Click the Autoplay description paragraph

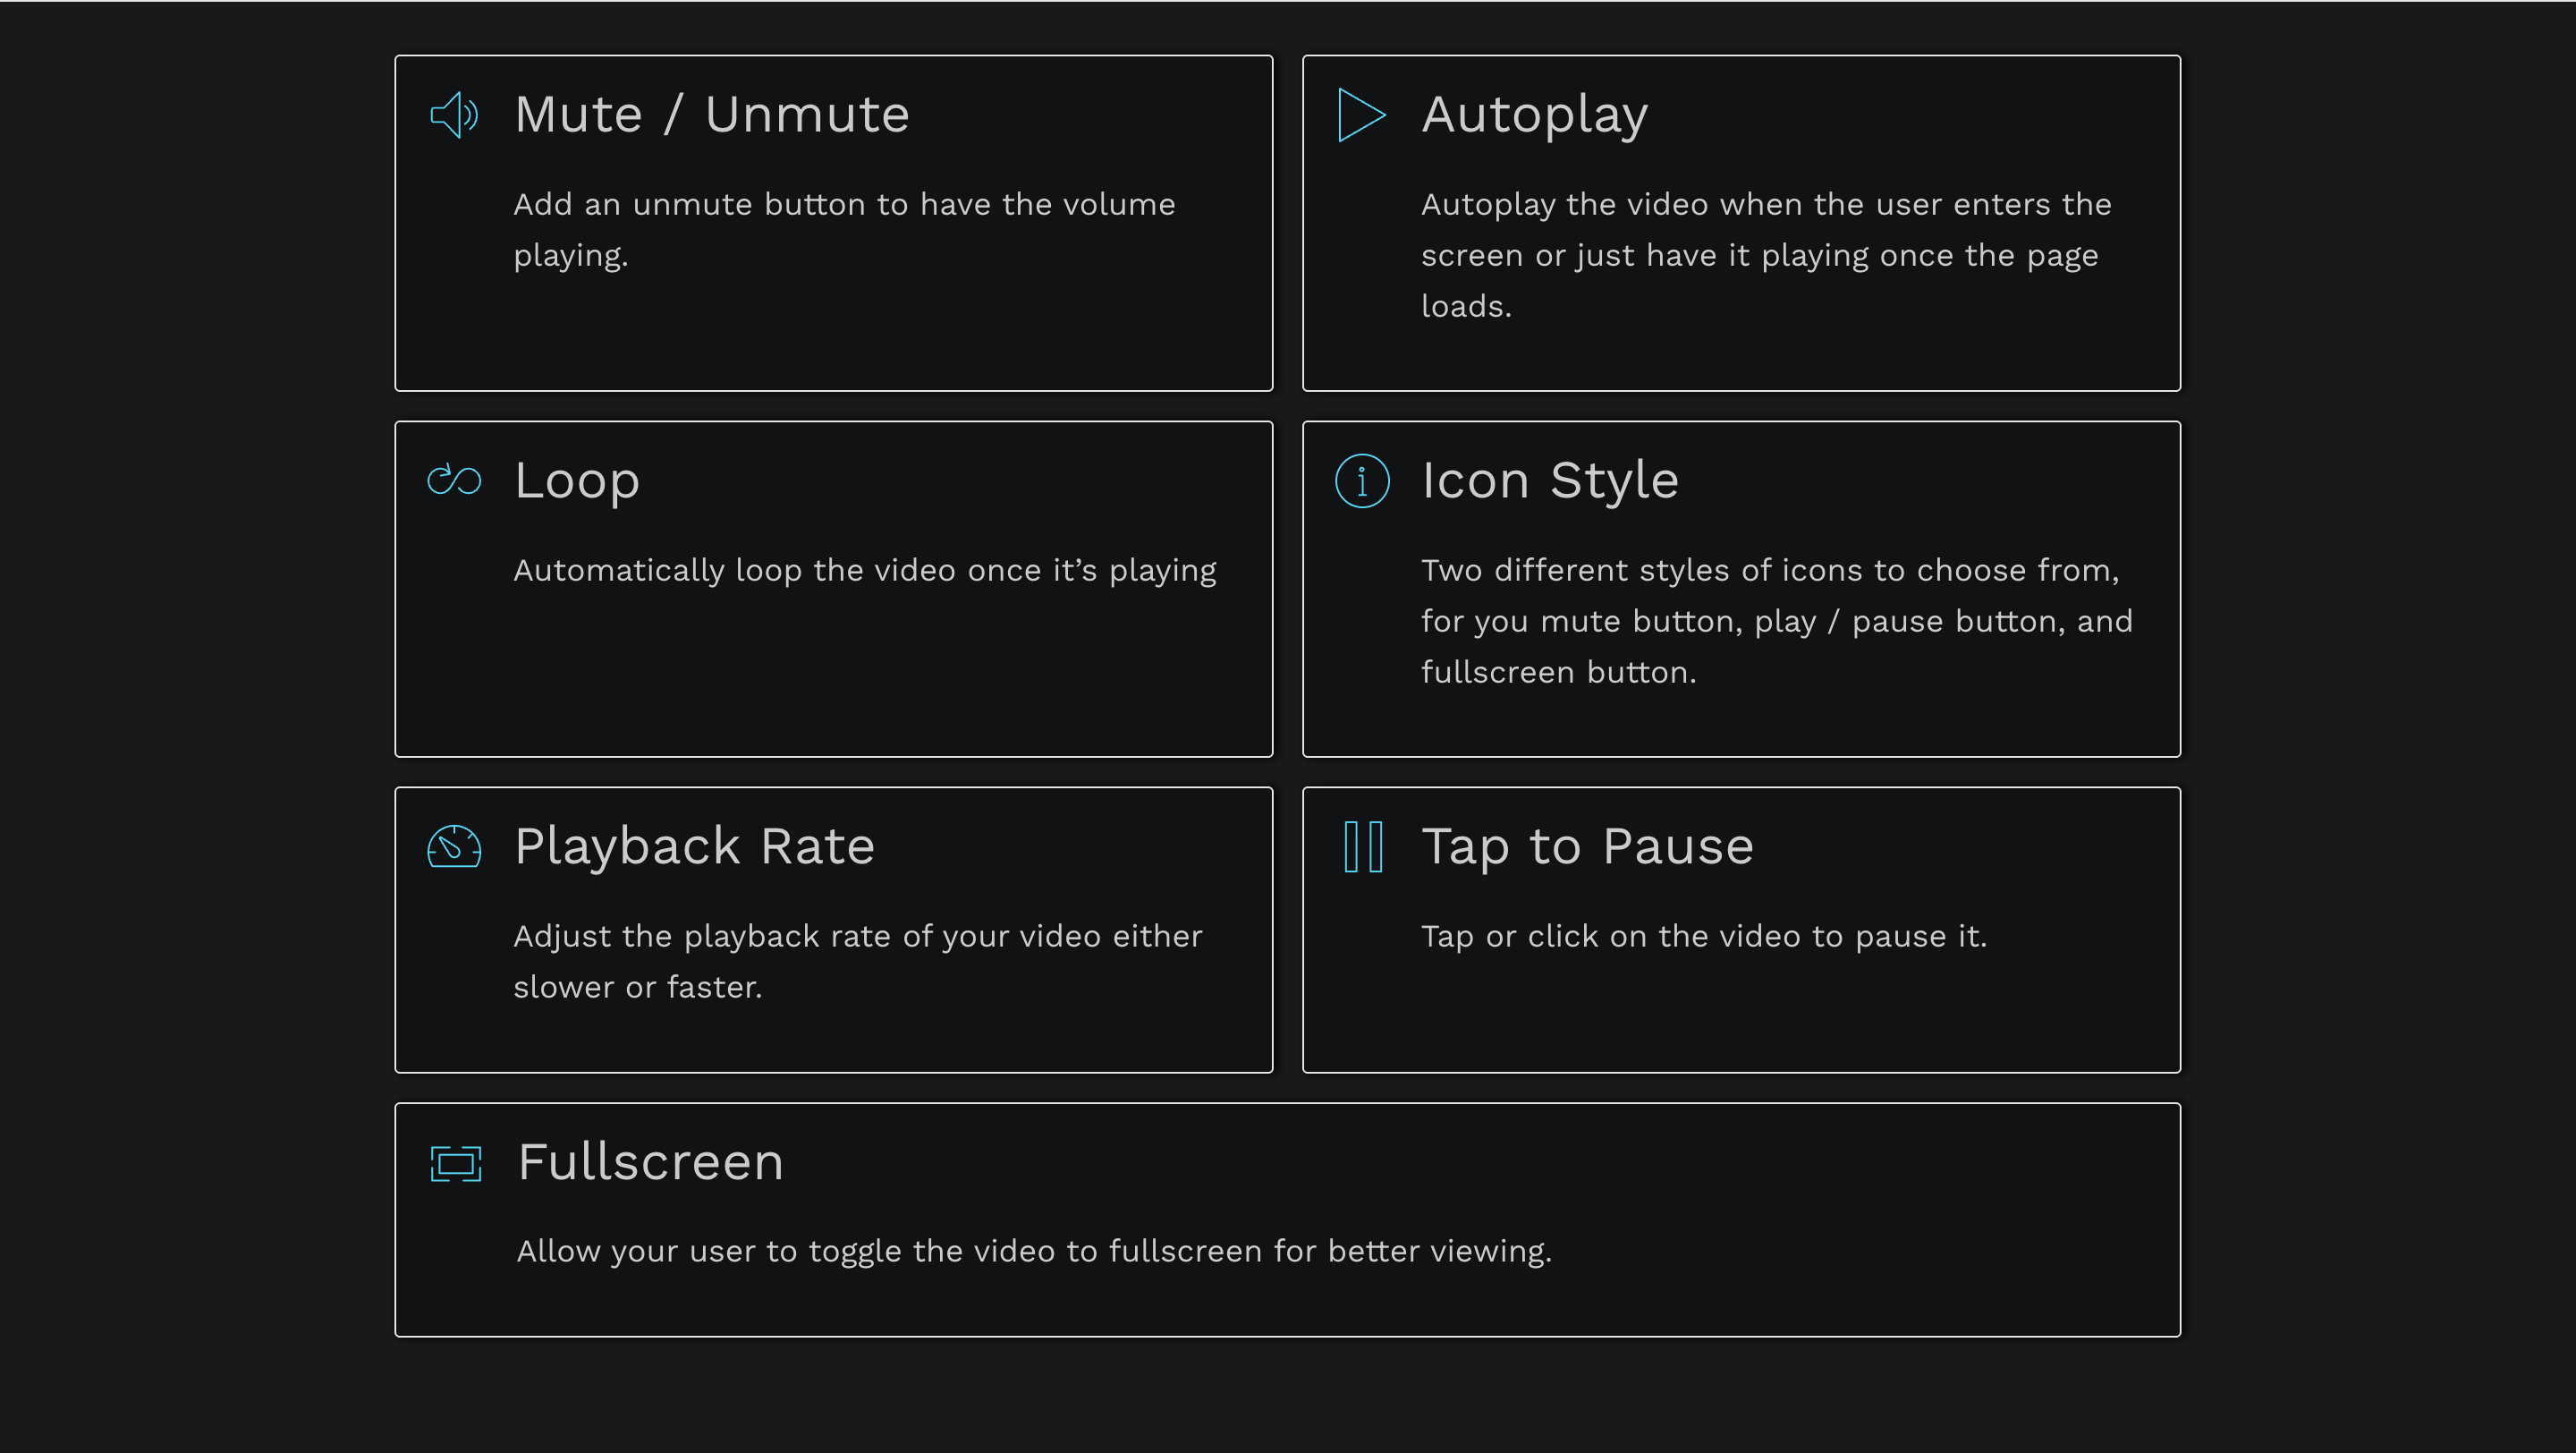pos(1767,255)
